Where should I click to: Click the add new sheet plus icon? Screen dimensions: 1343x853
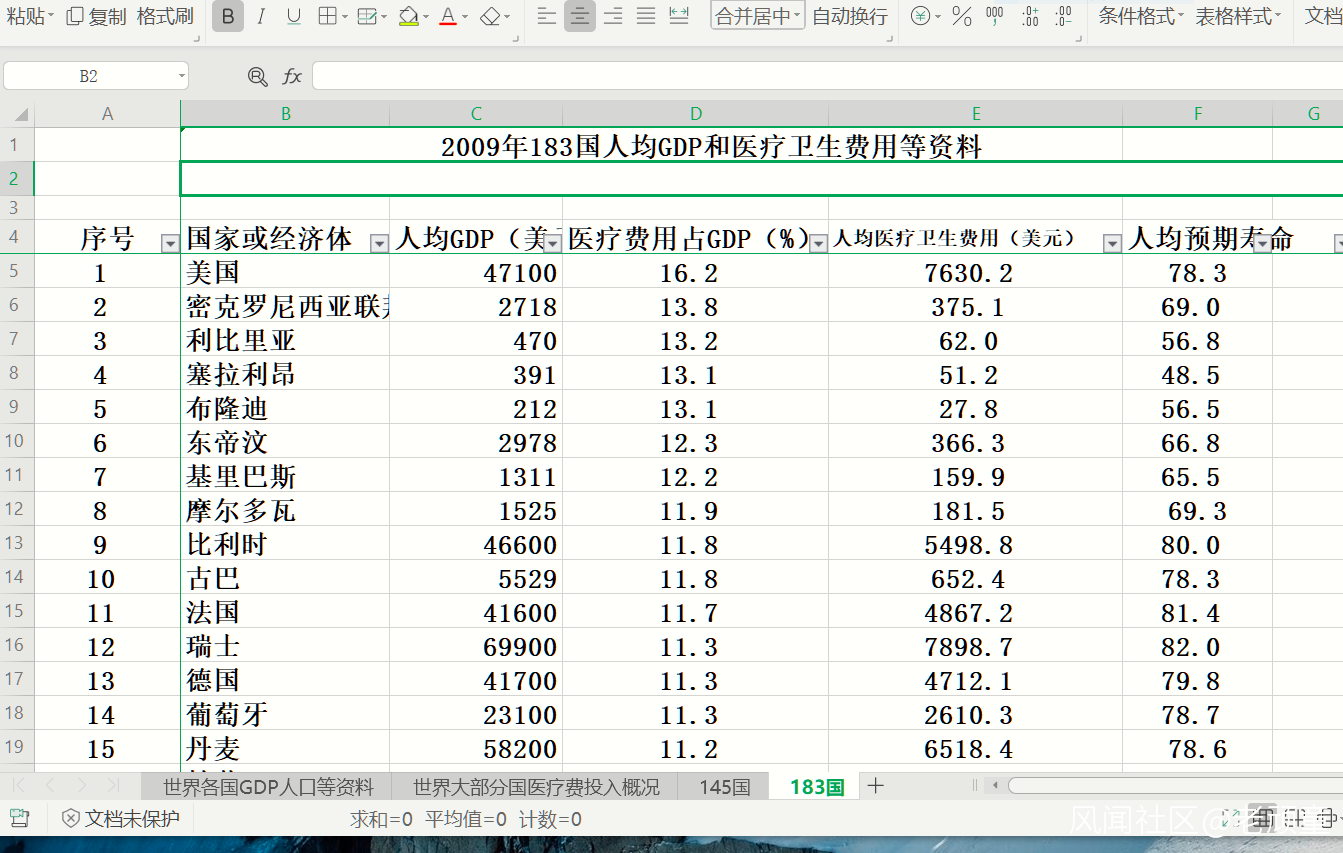point(876,786)
